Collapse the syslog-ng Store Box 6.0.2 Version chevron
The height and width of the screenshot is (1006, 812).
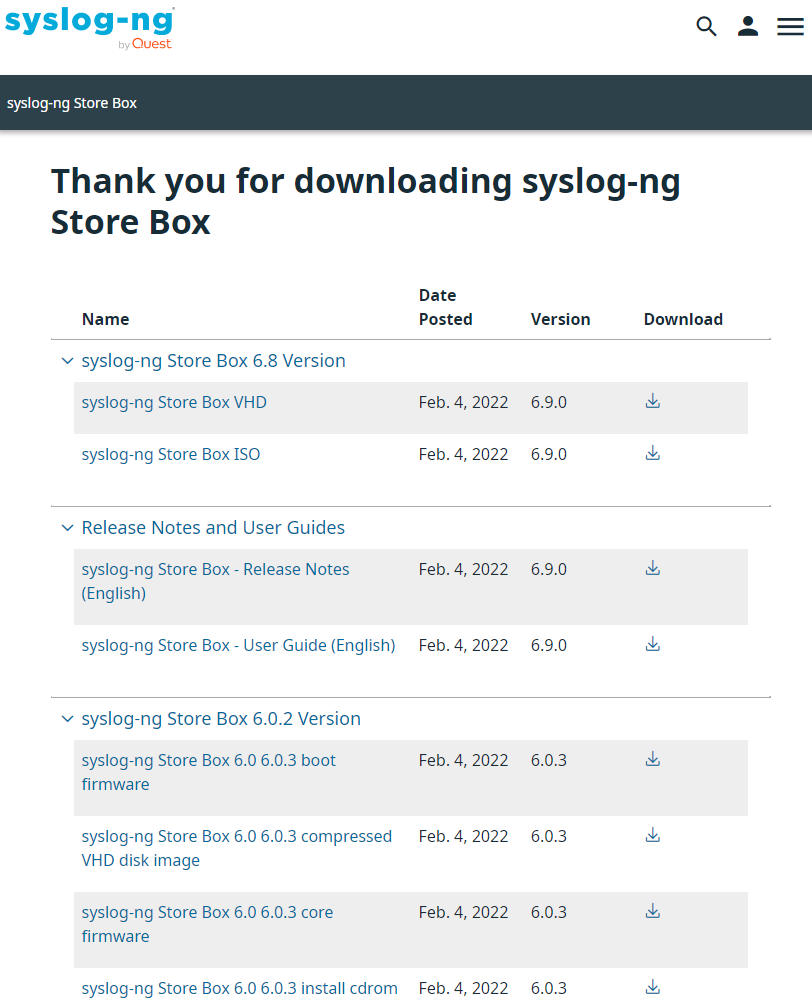(x=67, y=719)
